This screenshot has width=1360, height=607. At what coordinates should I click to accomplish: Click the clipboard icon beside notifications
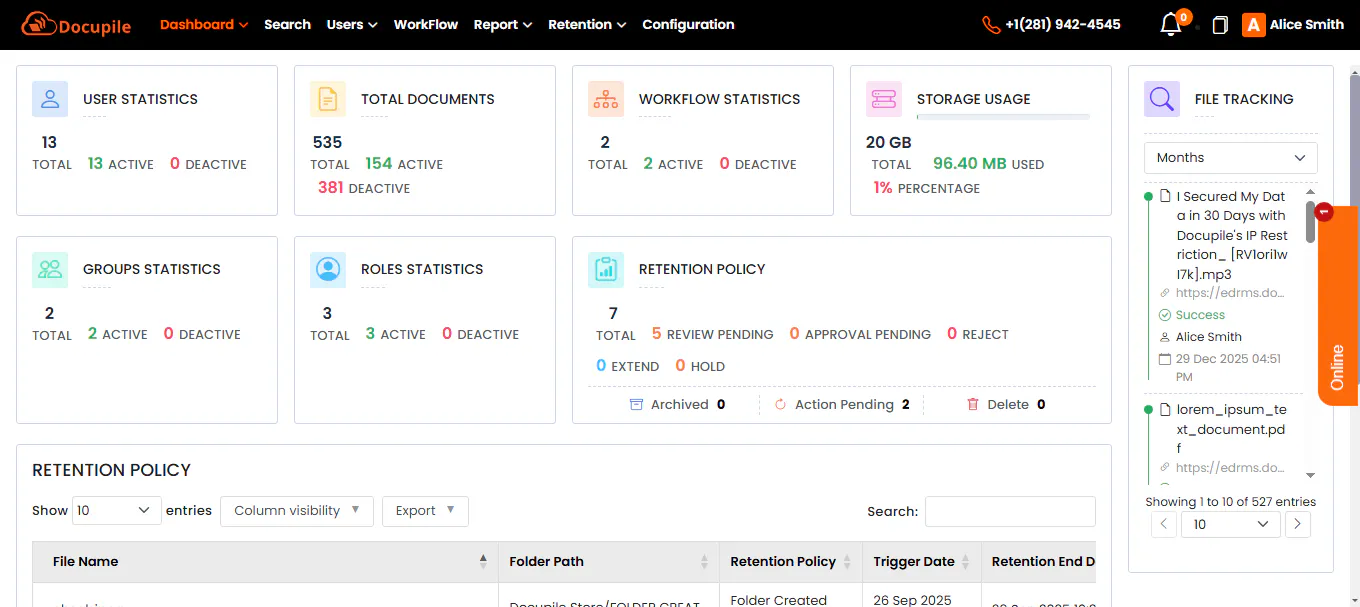pyautogui.click(x=1220, y=25)
